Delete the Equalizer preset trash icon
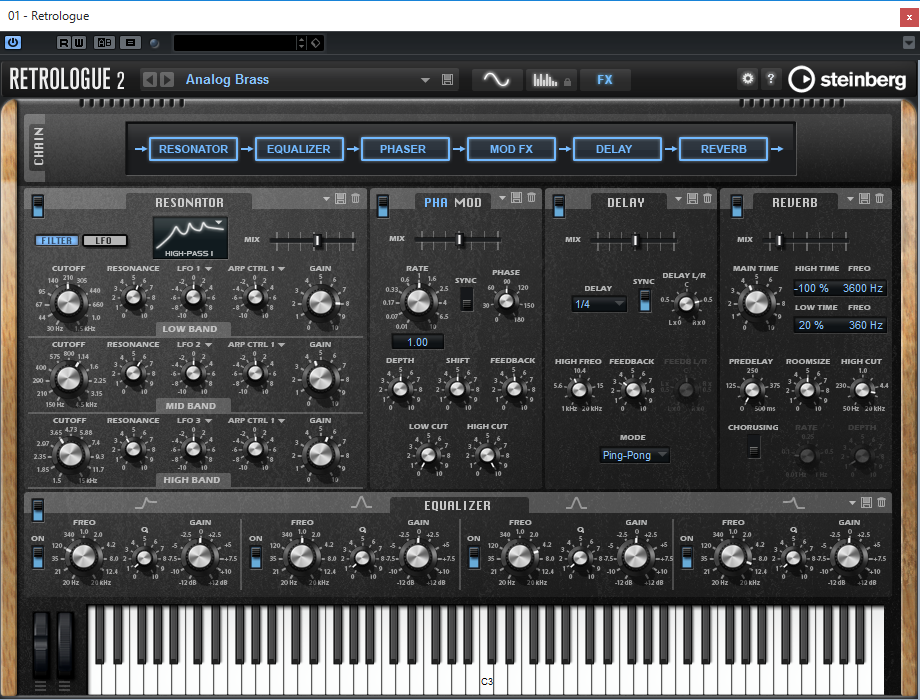The width and height of the screenshot is (920, 700). point(881,502)
